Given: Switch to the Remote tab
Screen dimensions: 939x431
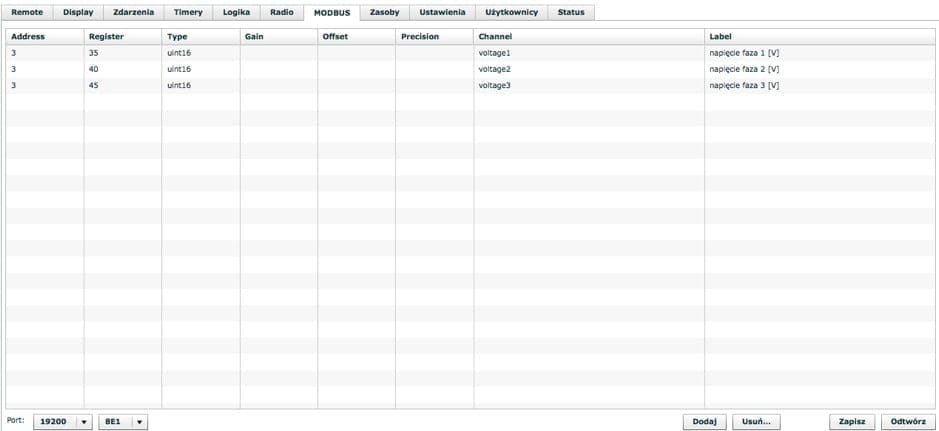Looking at the screenshot, I should [x=27, y=12].
